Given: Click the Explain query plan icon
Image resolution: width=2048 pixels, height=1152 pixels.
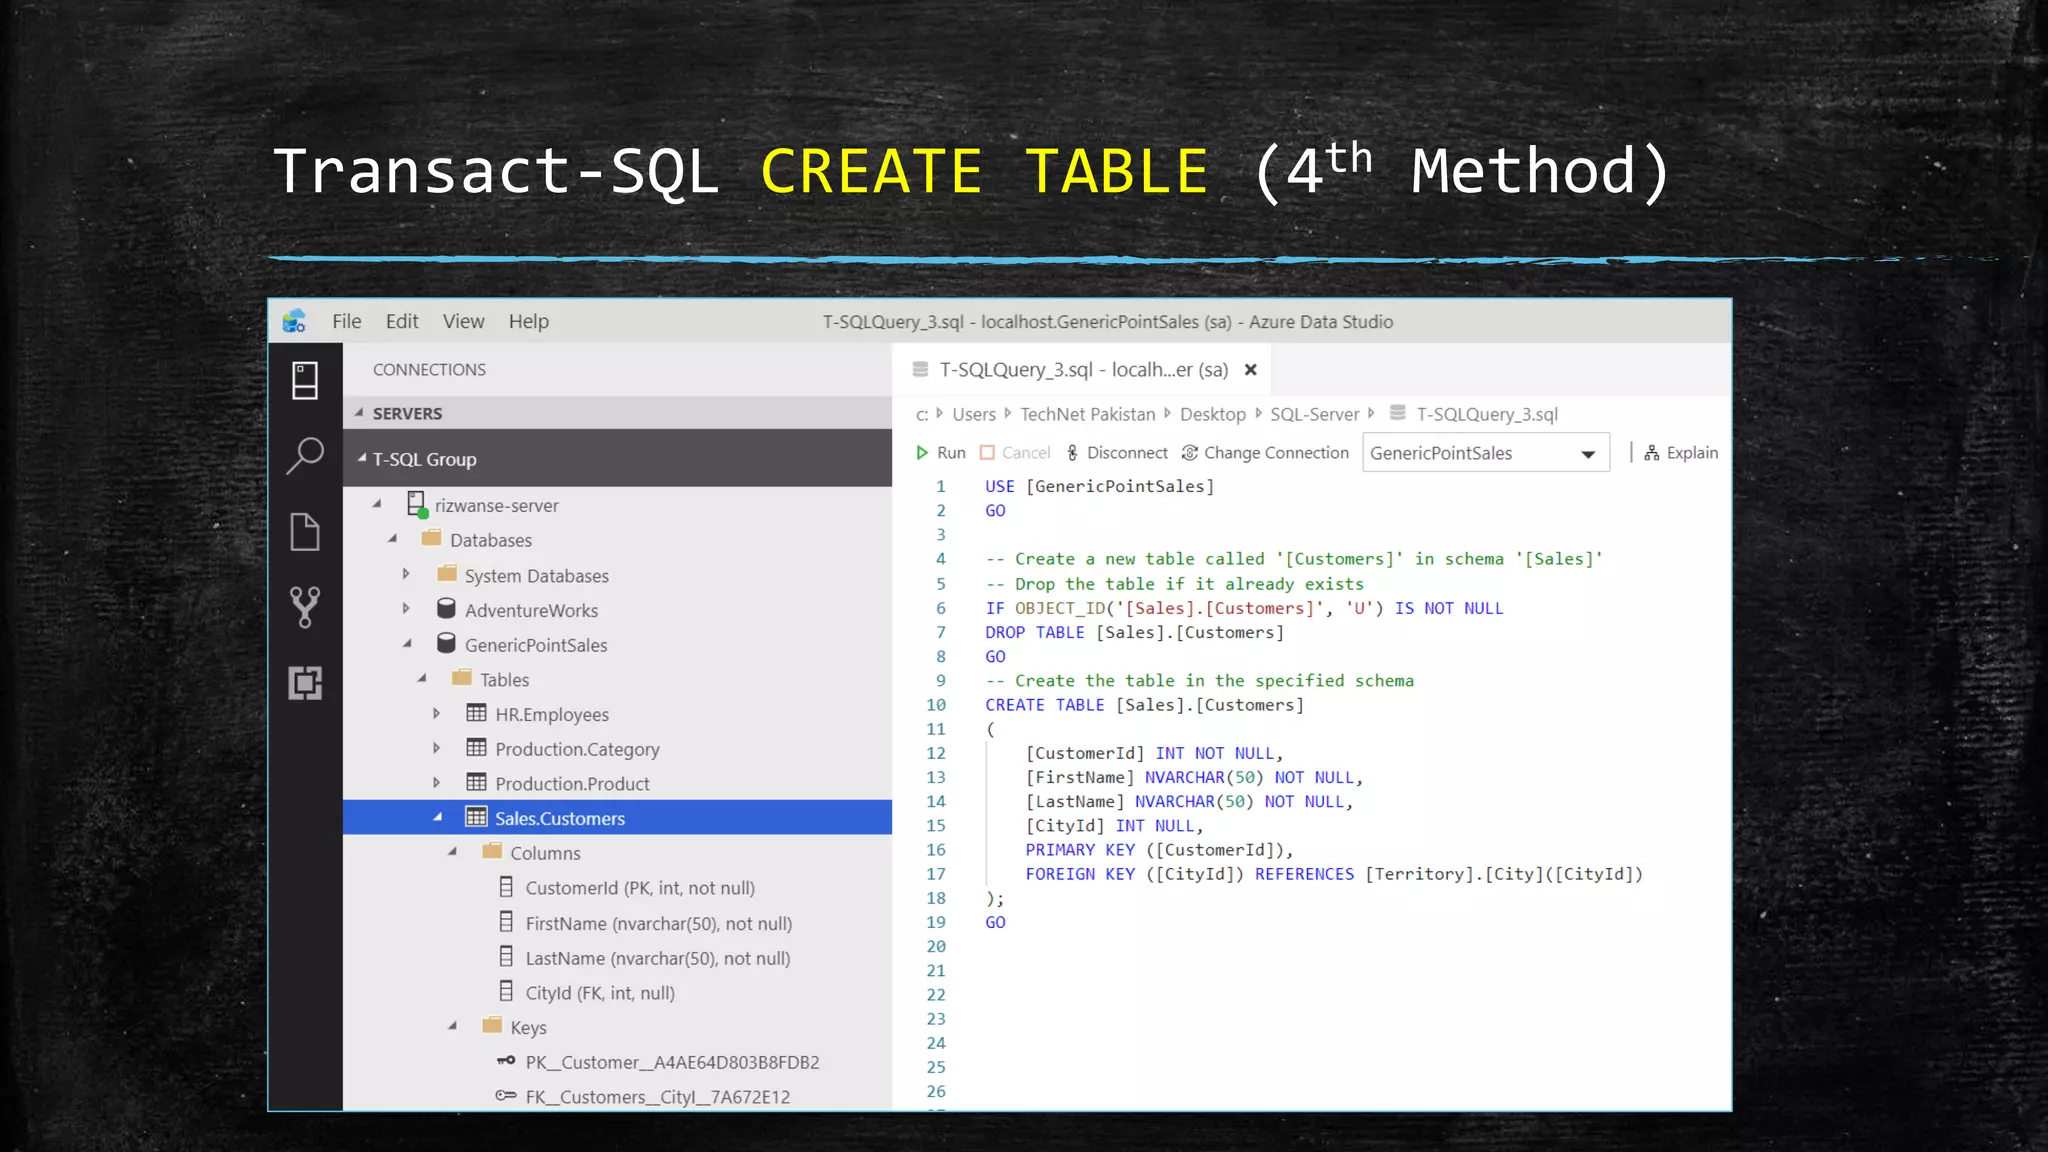Looking at the screenshot, I should (x=1652, y=453).
